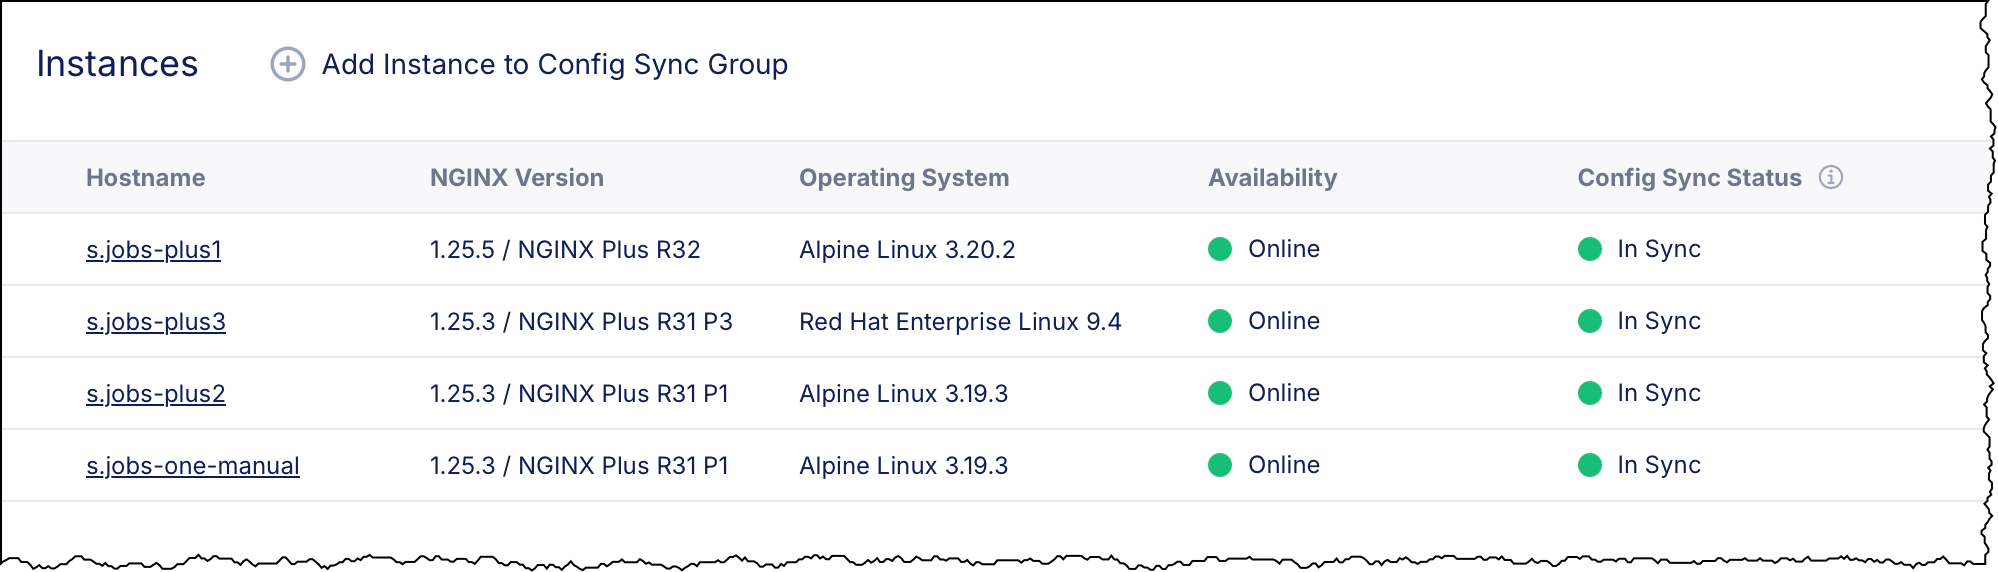The width and height of the screenshot is (1998, 572).
Task: Go to the s.jobs-plus2 instance
Action: pos(156,394)
